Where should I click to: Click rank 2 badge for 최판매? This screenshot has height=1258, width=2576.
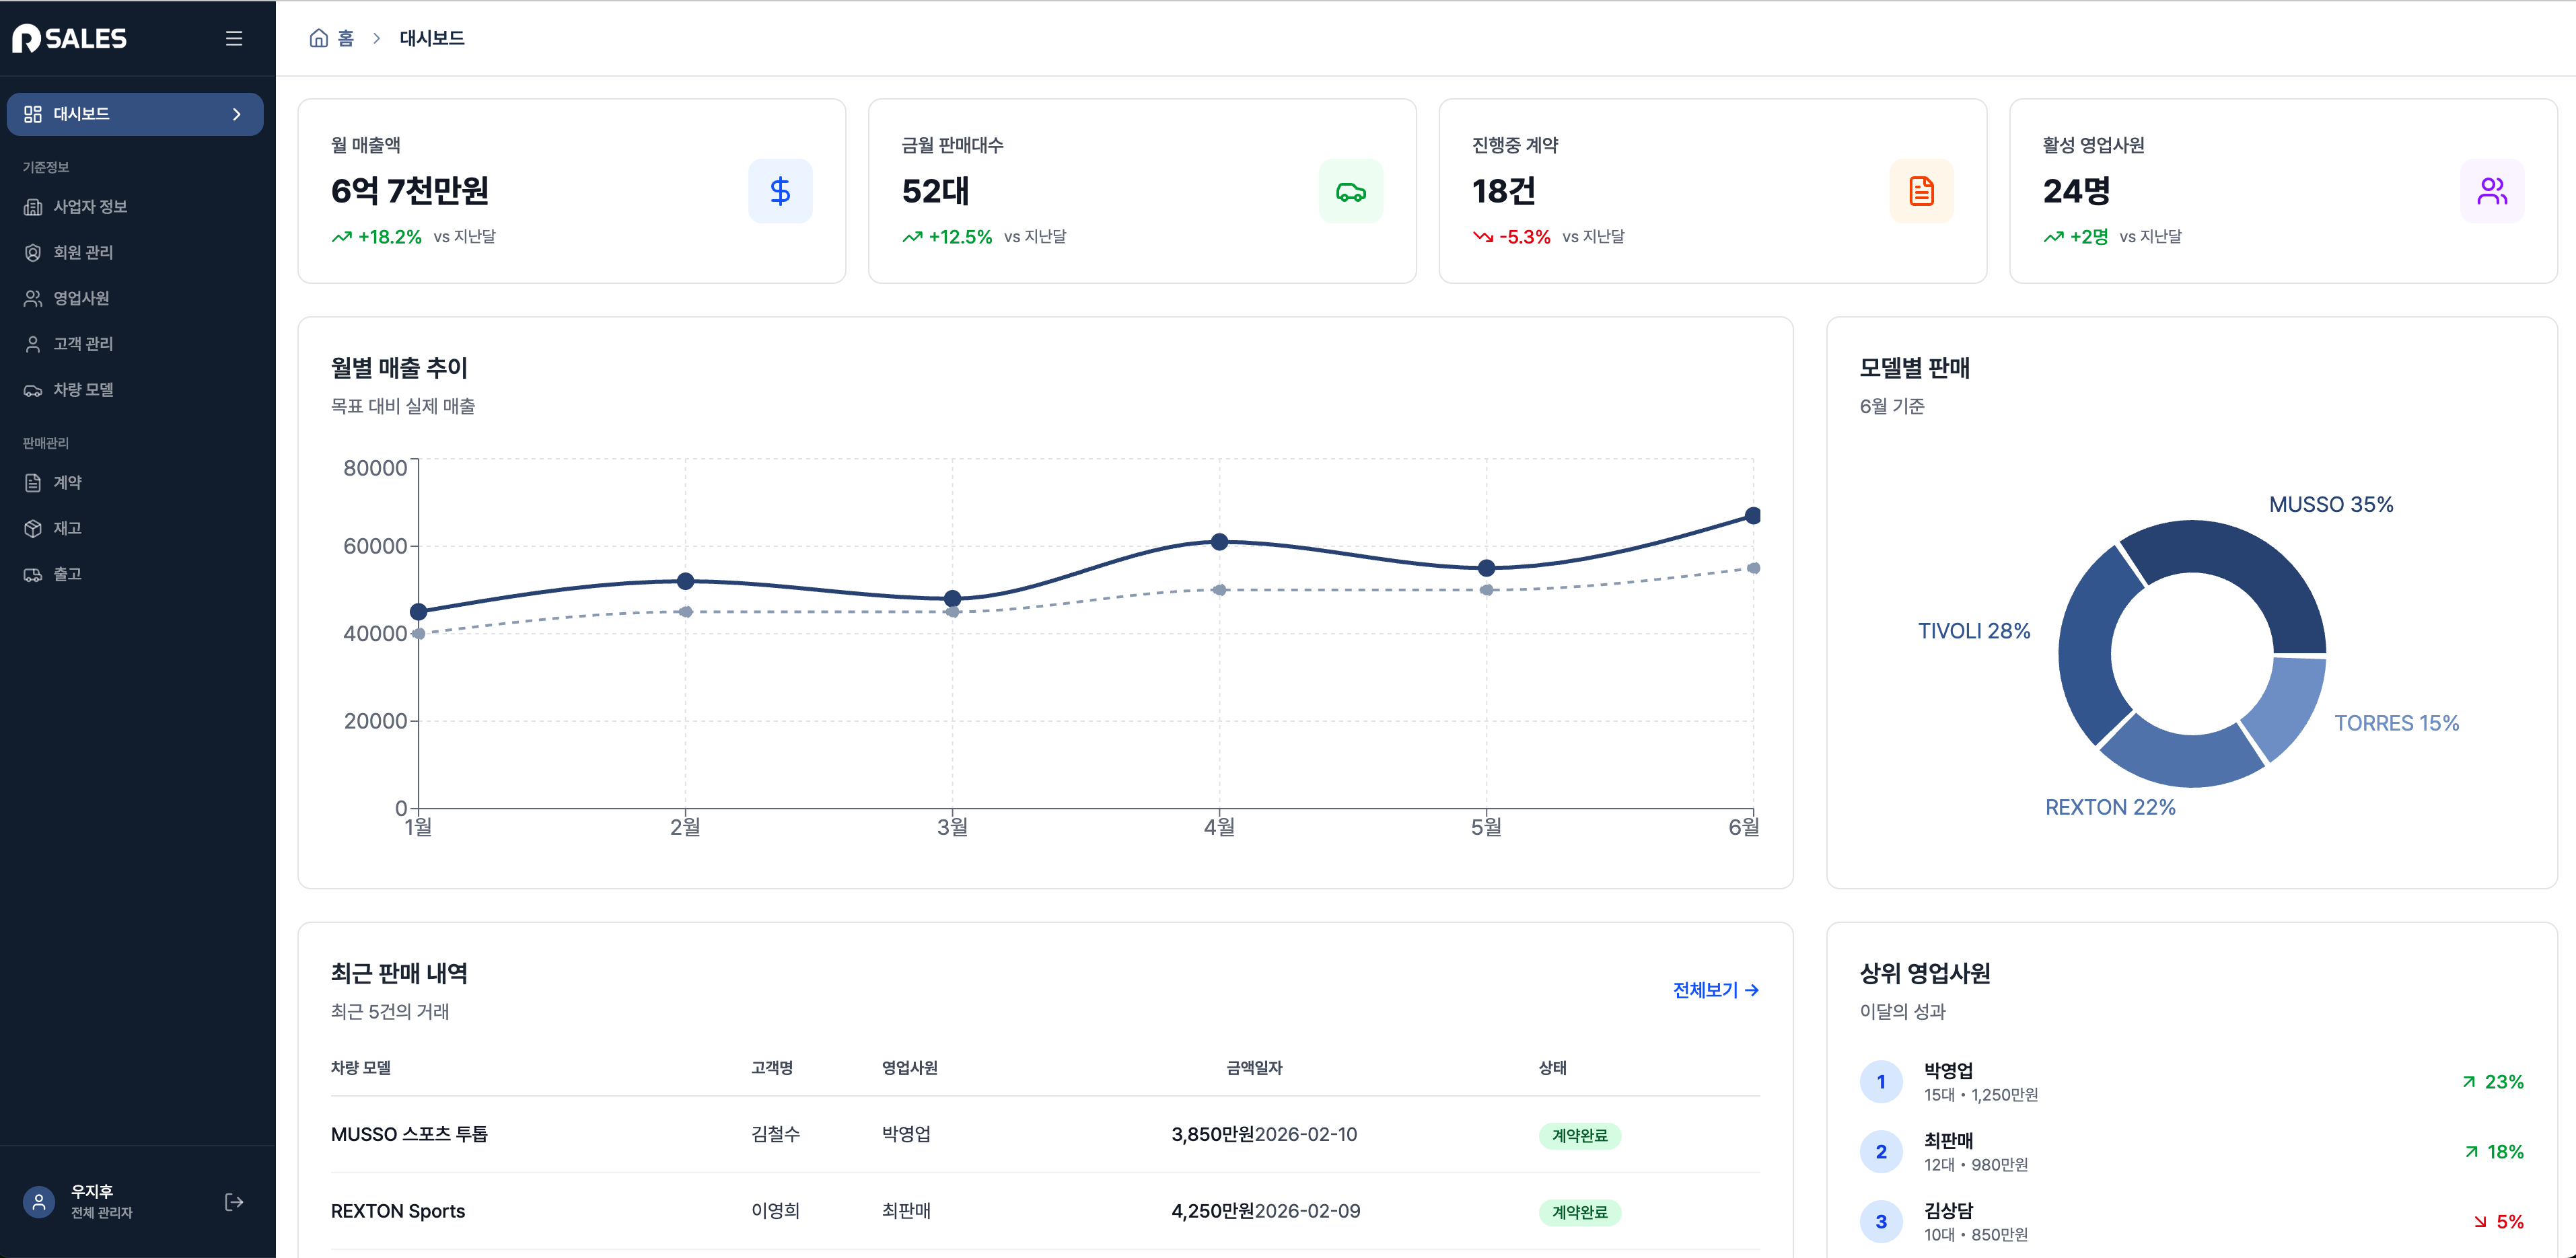[x=1881, y=1152]
